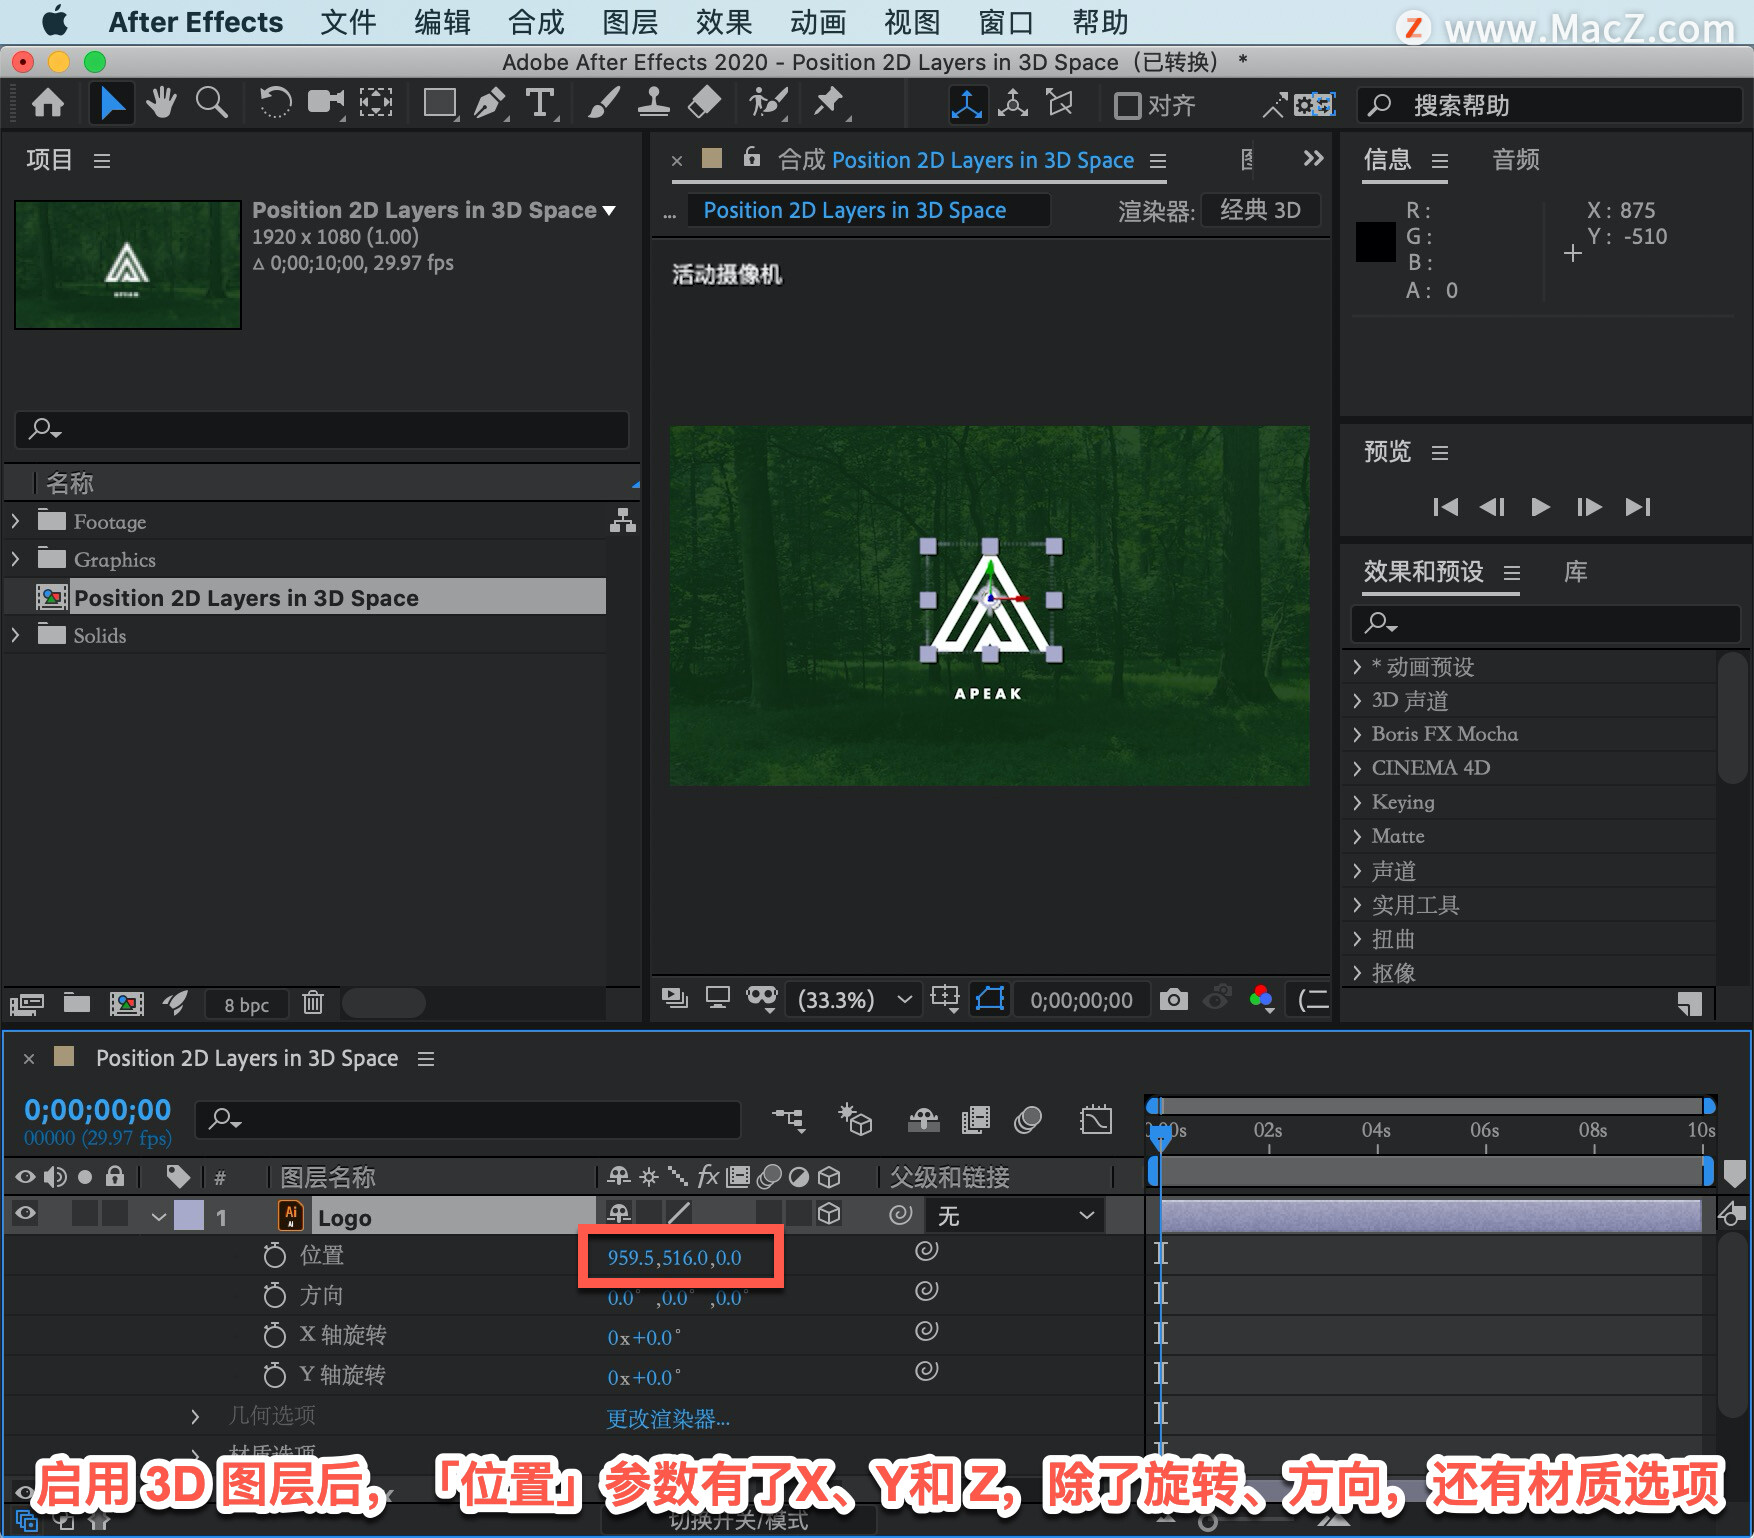The image size is (1754, 1538).
Task: Click Draft 3D icon in timeline
Action: point(856,1120)
